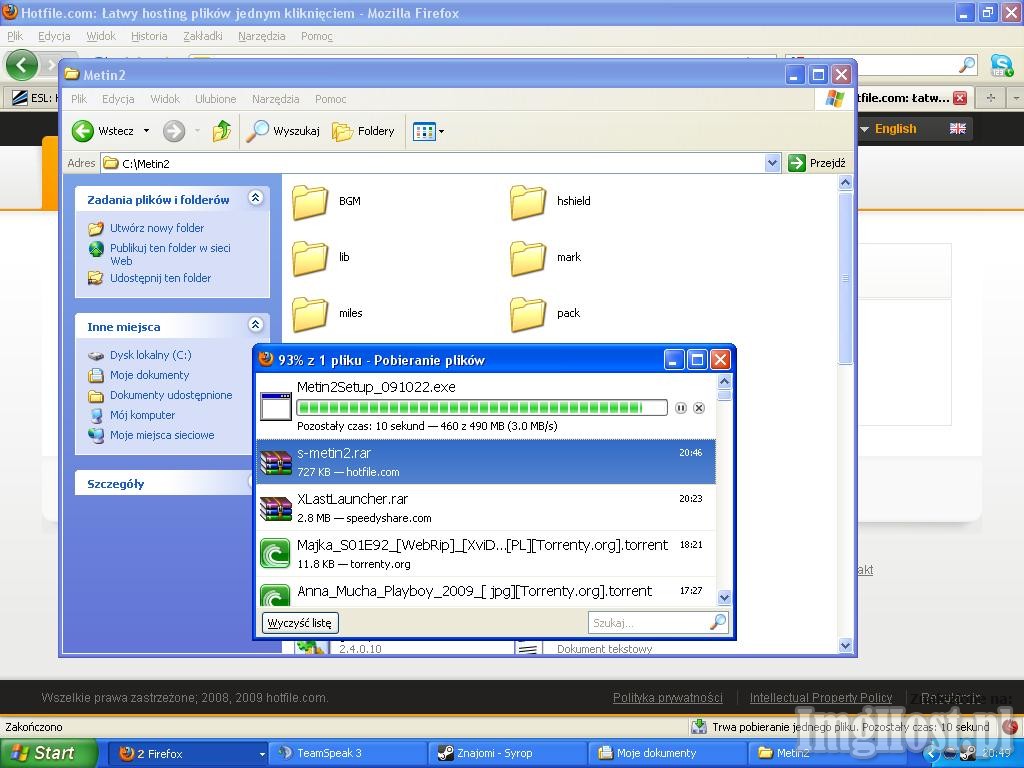Open Moje dokumenty from Inne miejsca
1024x768 pixels.
tap(150, 375)
